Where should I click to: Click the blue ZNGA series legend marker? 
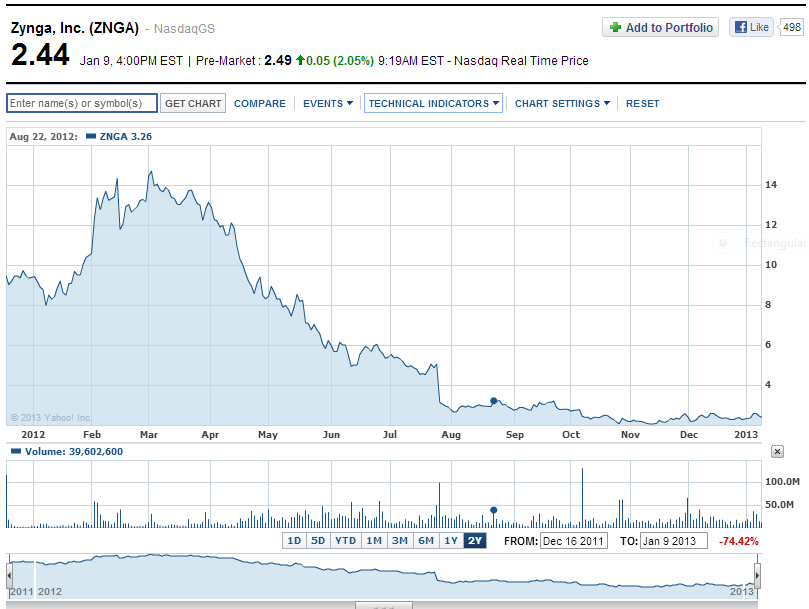coord(91,136)
